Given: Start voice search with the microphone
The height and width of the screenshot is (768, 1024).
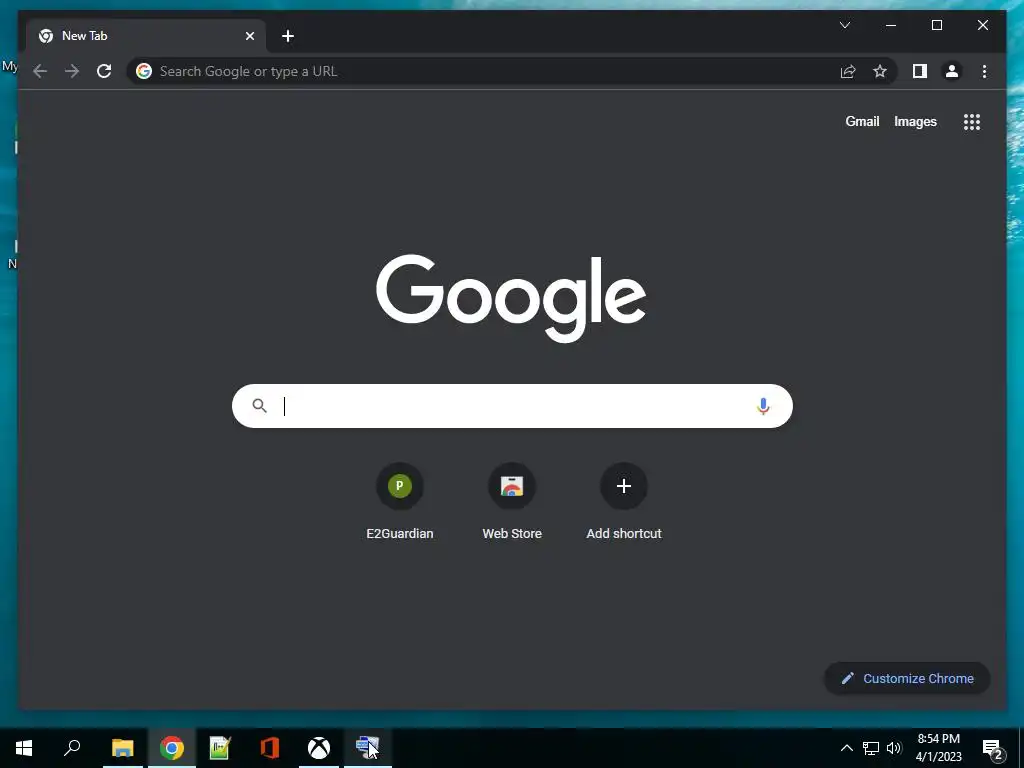Looking at the screenshot, I should point(763,406).
